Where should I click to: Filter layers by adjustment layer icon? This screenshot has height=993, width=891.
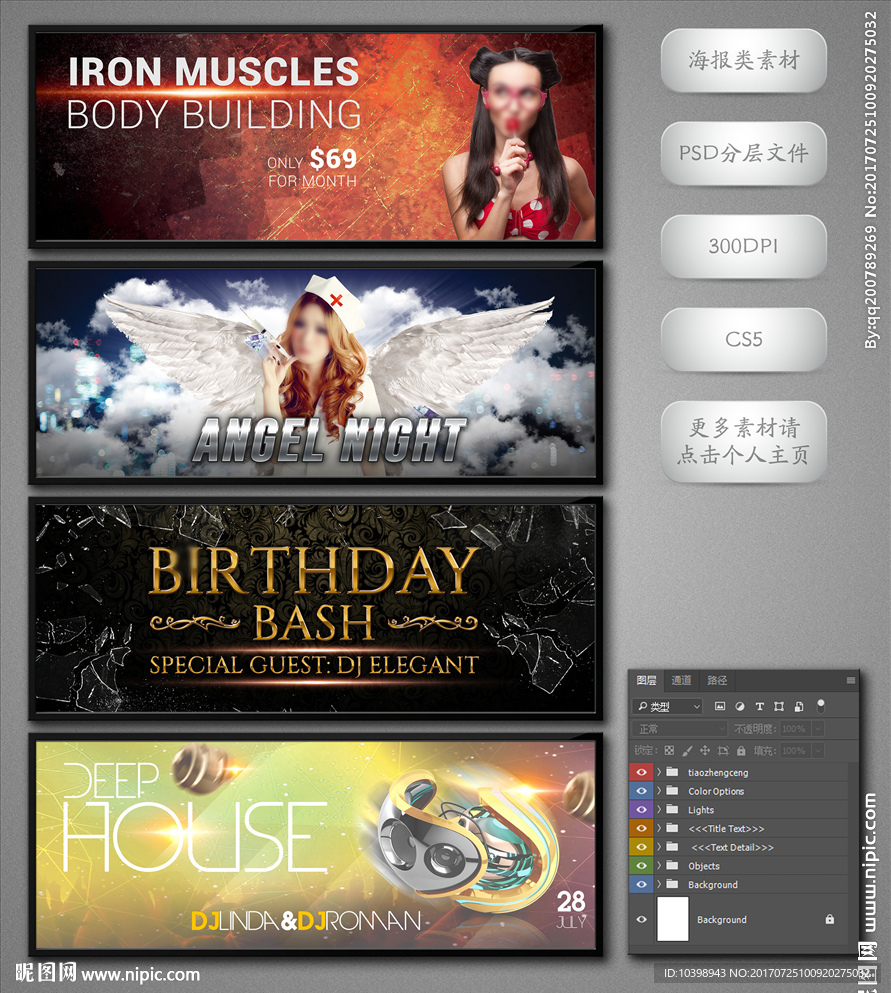(740, 706)
